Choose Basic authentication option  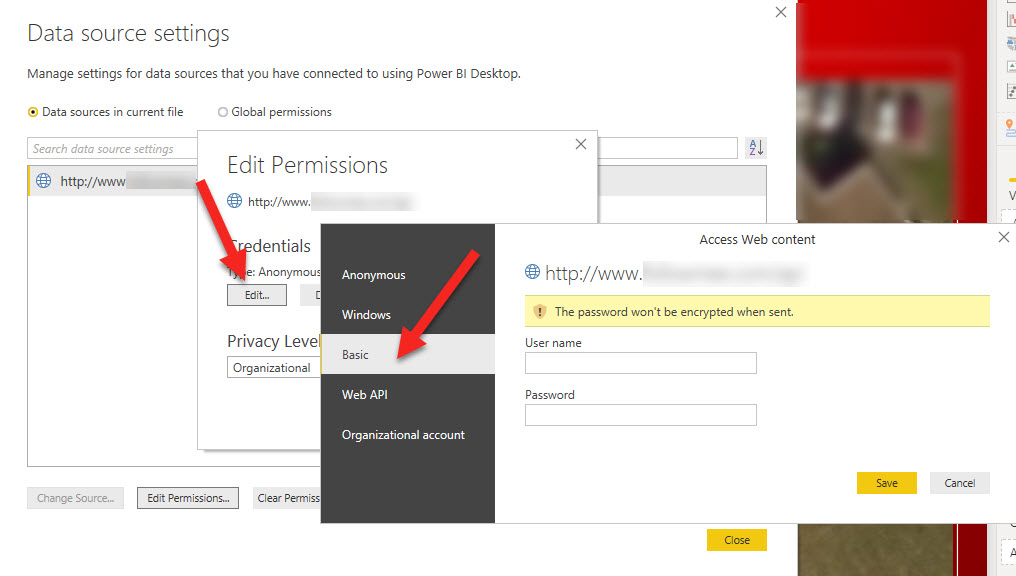tap(408, 354)
